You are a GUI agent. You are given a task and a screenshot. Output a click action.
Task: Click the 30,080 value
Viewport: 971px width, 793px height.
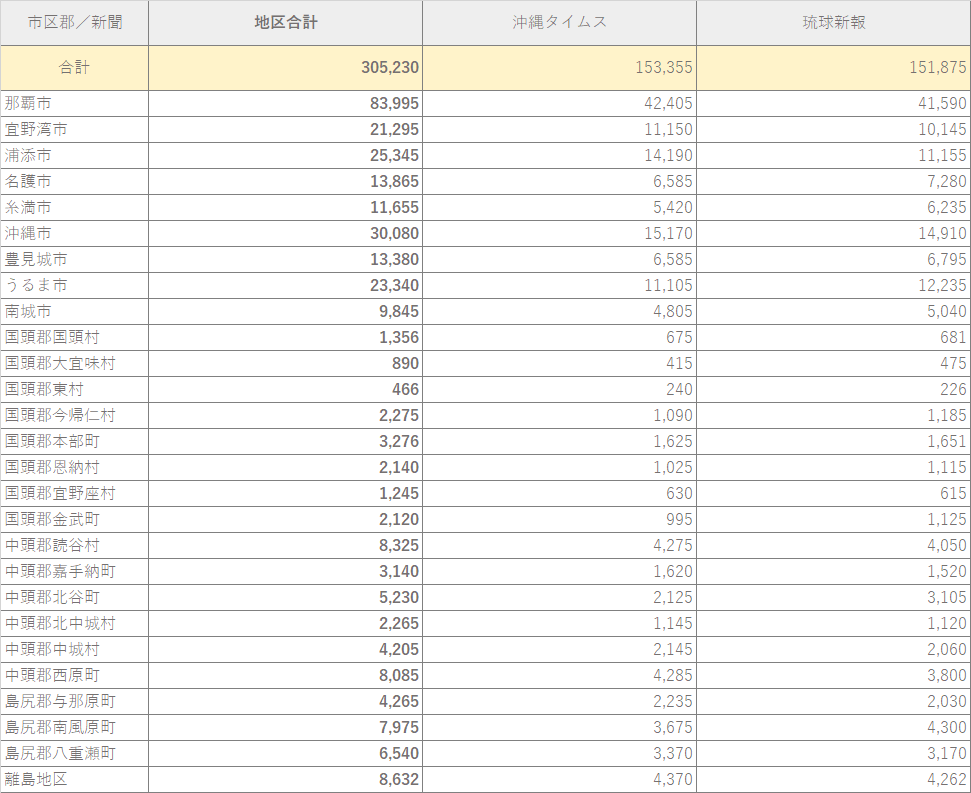[394, 233]
